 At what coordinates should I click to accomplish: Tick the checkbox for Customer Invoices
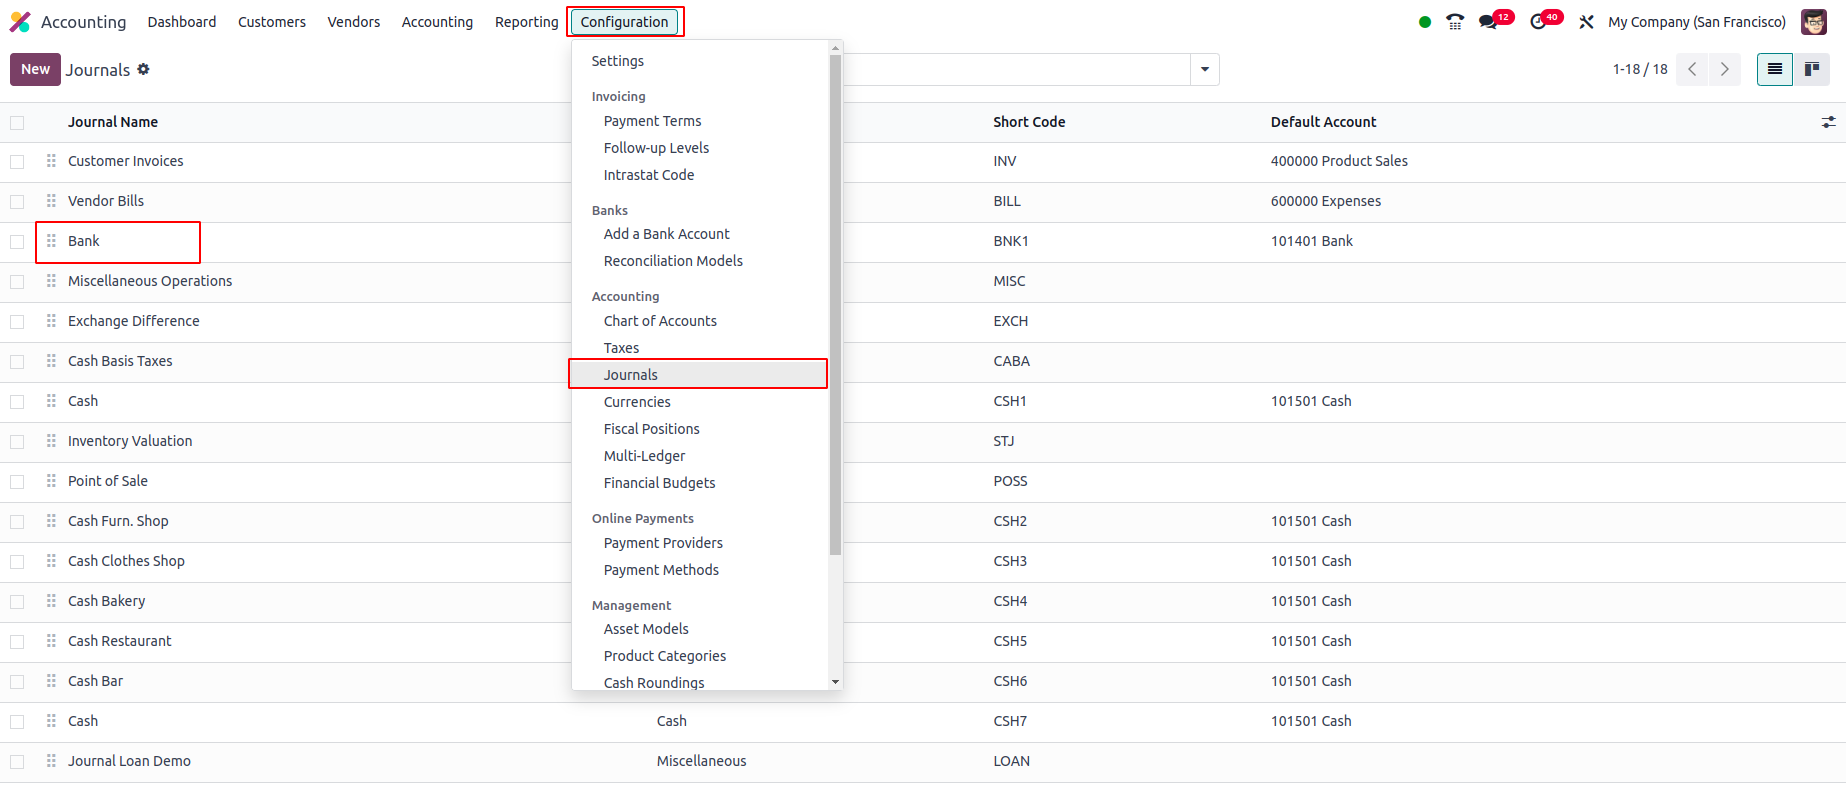tap(17, 162)
